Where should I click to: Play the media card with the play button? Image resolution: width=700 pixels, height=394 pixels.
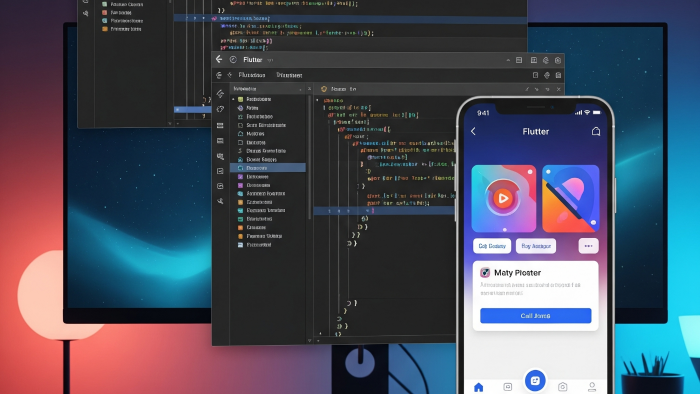[504, 198]
